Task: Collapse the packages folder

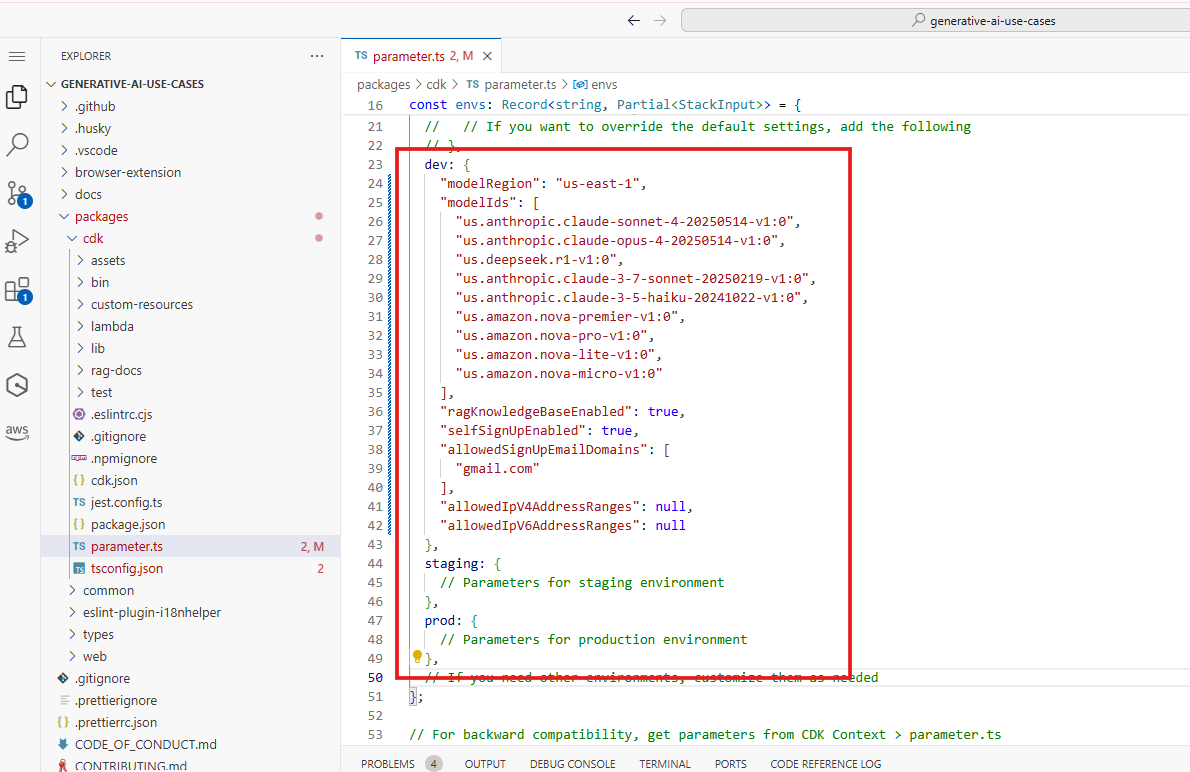Action: coord(190,216)
